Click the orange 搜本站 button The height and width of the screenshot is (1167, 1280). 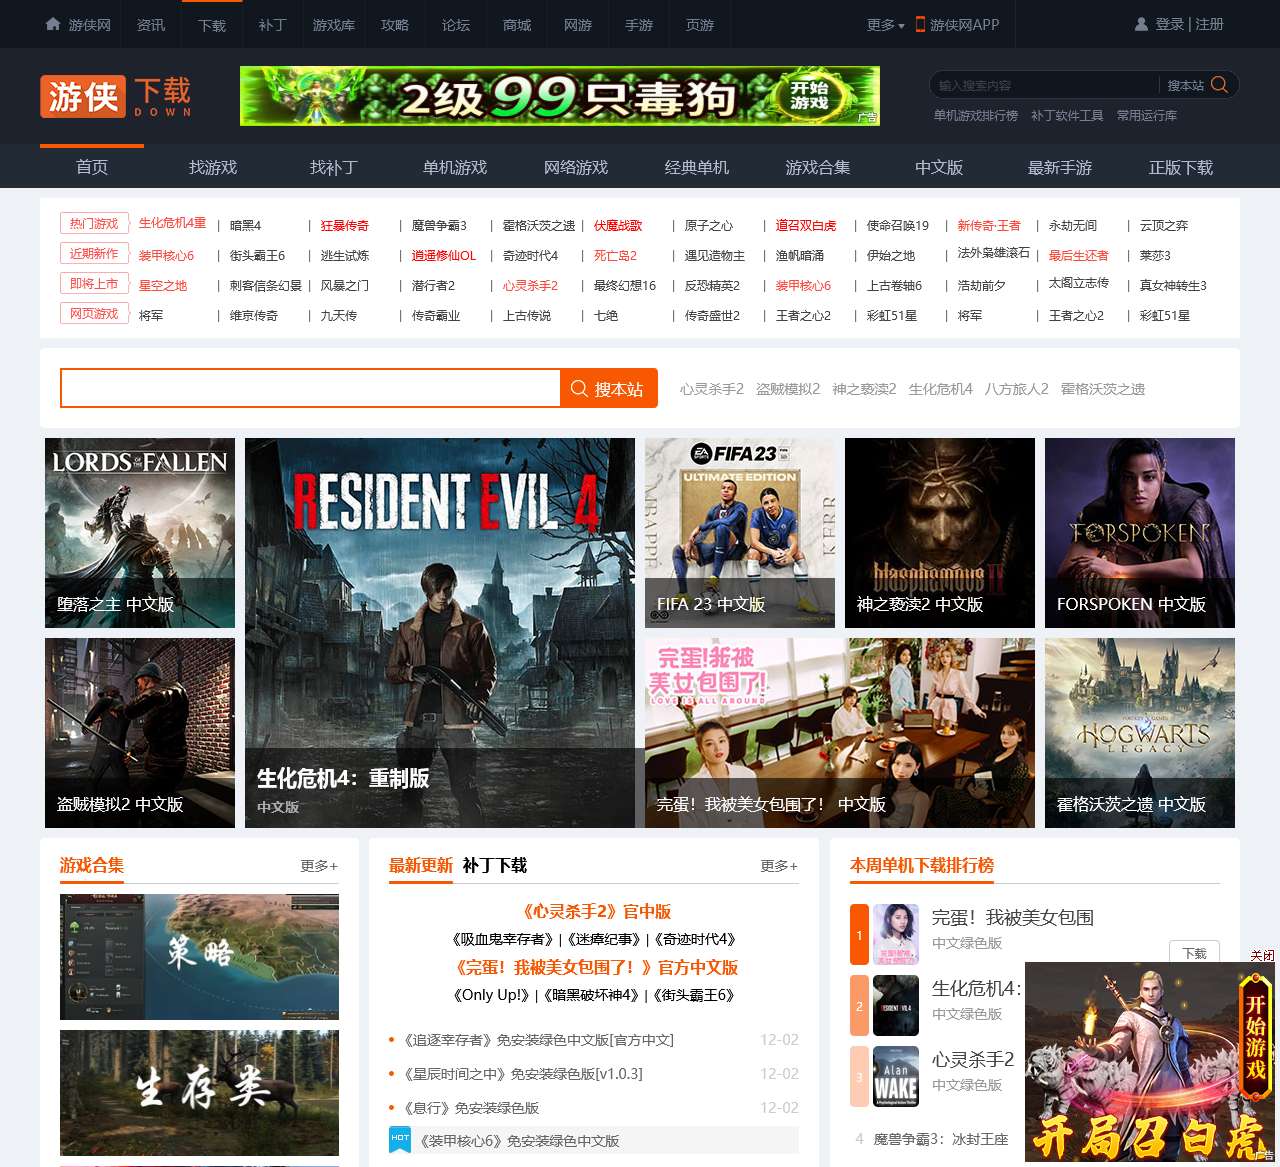608,389
